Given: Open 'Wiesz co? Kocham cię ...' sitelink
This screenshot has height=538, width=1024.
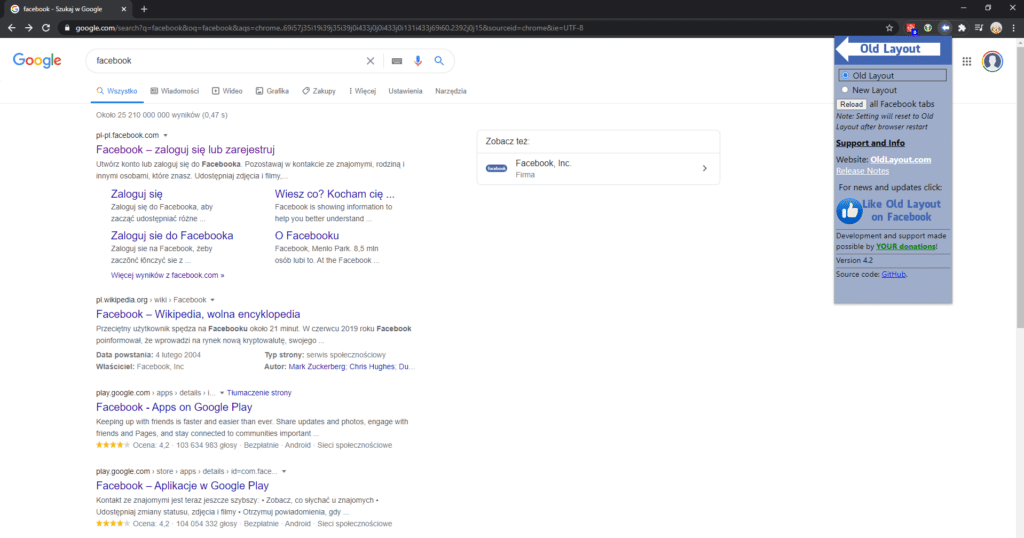Looking at the screenshot, I should (334, 194).
